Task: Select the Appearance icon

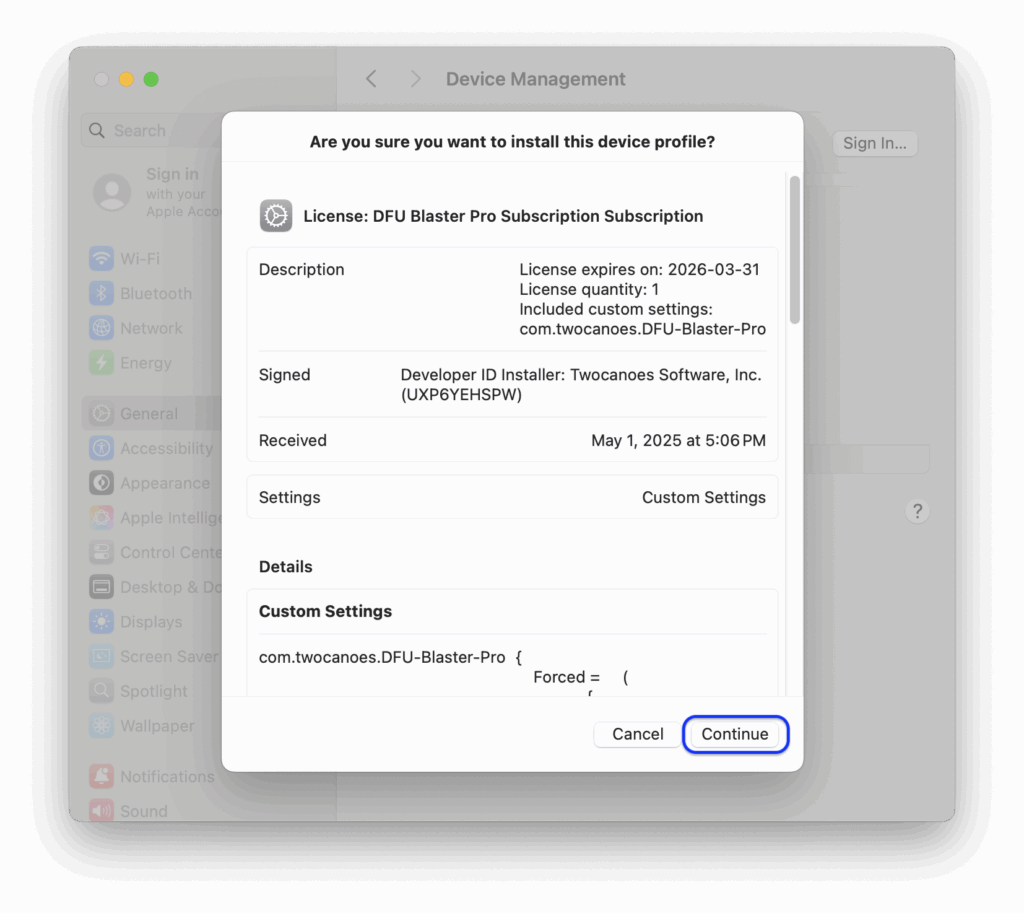Action: coord(101,483)
